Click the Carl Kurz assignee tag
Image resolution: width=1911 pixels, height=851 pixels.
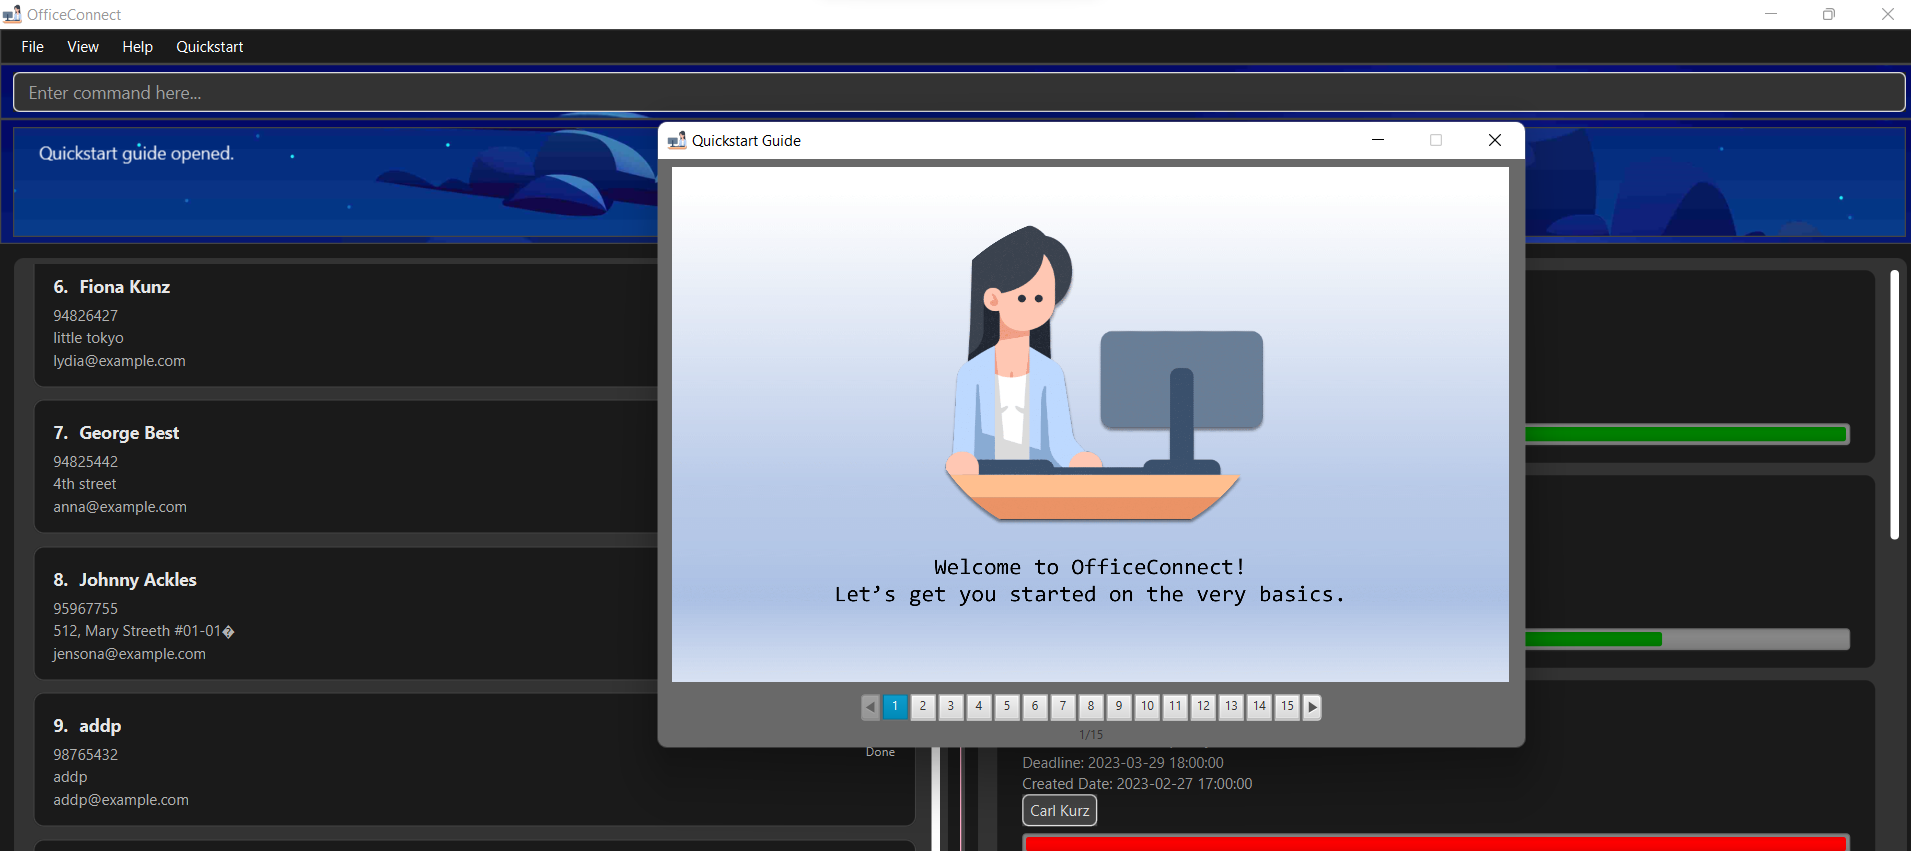pos(1060,811)
